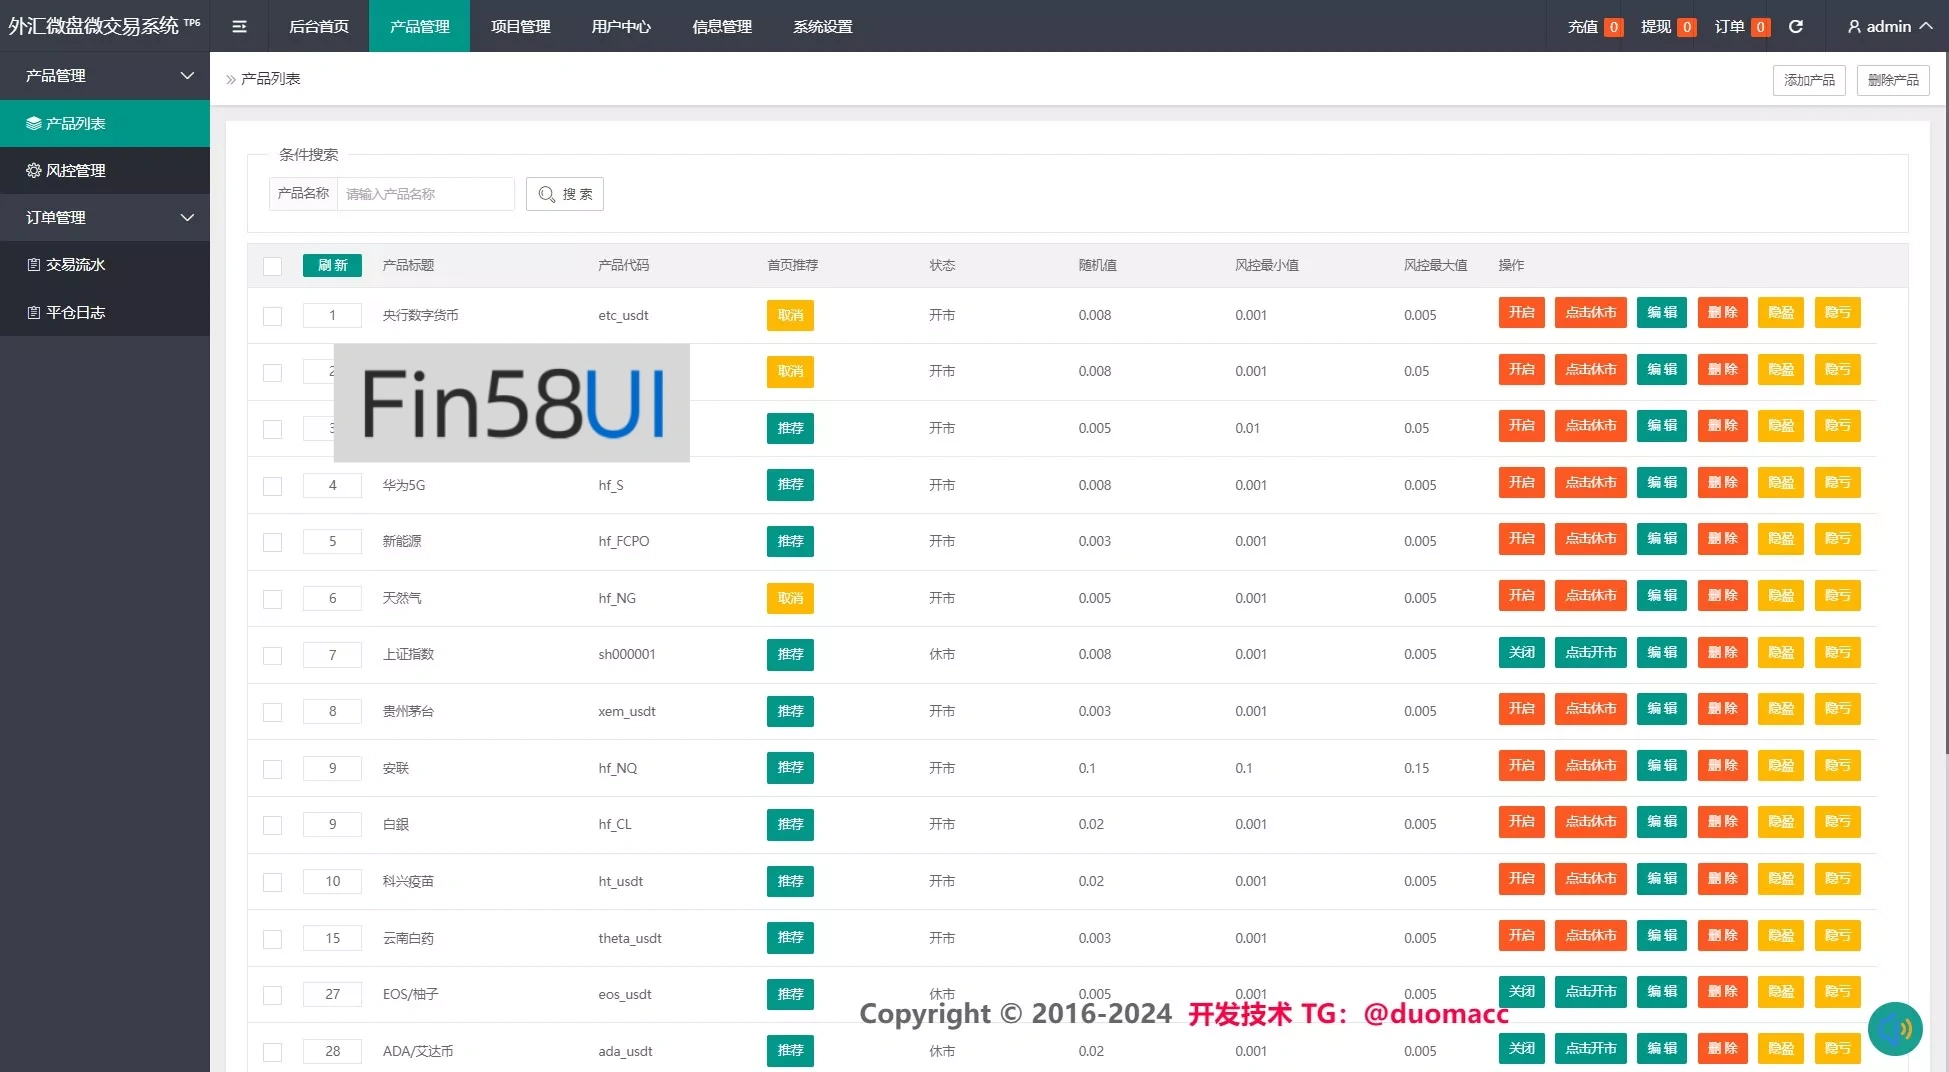Click the 充值 notification badge

pyautogui.click(x=1613, y=27)
